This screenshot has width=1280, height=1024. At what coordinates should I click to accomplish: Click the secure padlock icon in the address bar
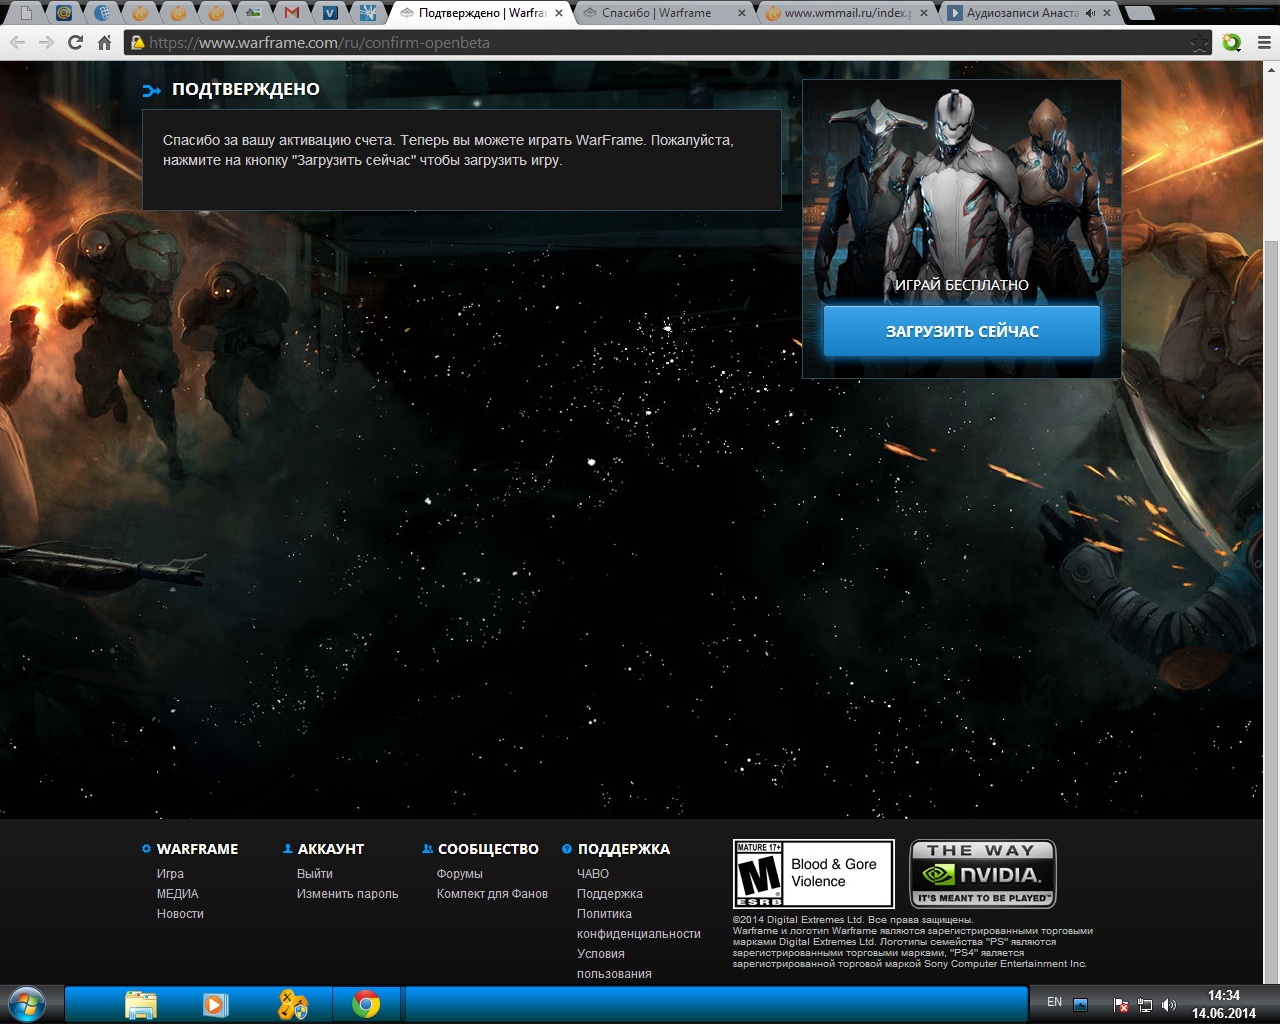click(x=138, y=43)
